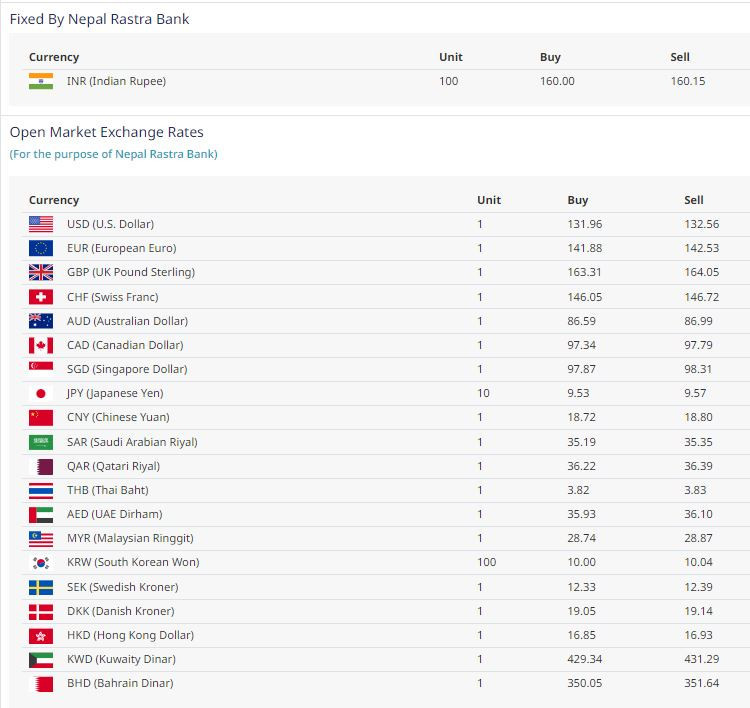Select 'CAD (Canadian Dollar)' currency name
The height and width of the screenshot is (708, 750).
(125, 345)
